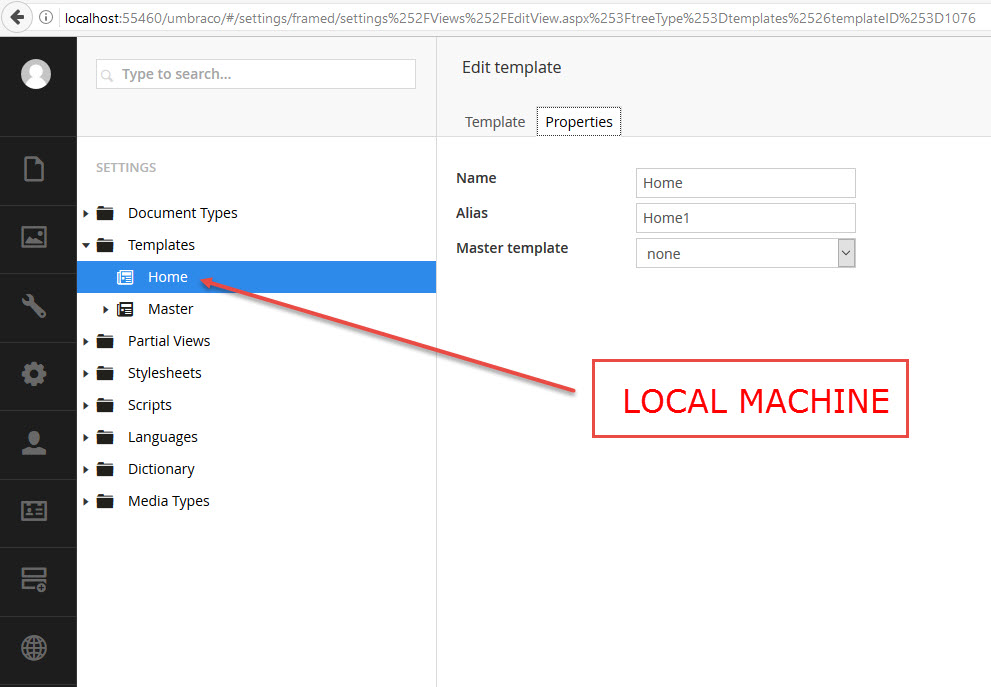Open the Forms section icon in sidebar

pyautogui.click(x=35, y=579)
